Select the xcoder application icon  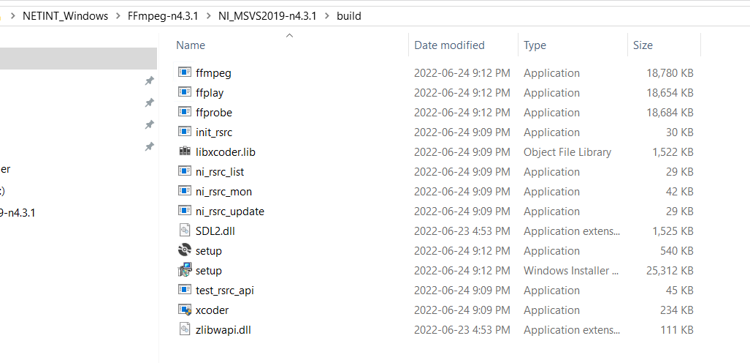pyautogui.click(x=185, y=309)
